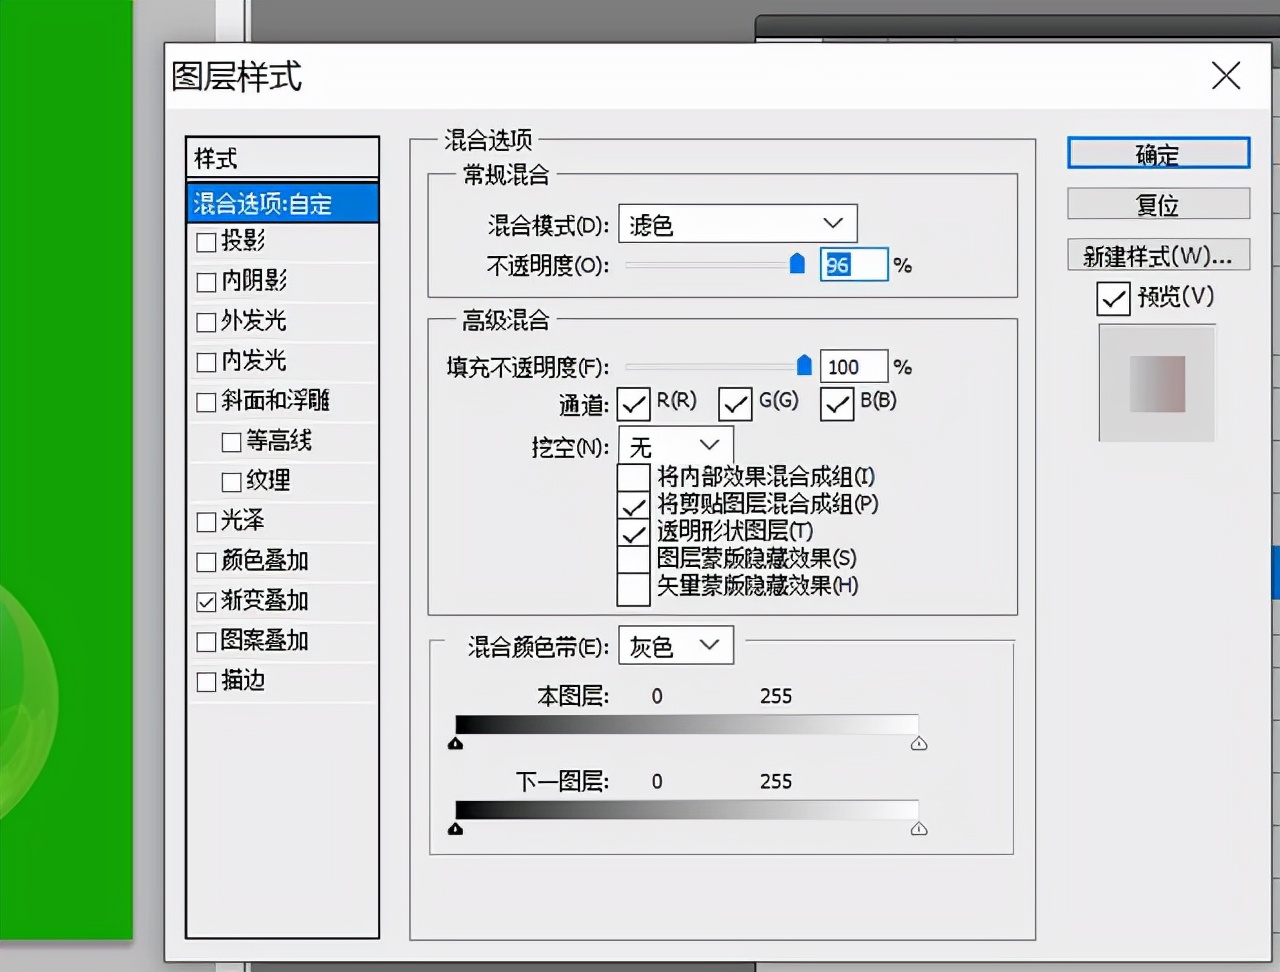The height and width of the screenshot is (972, 1280).
Task: Enable the 描边 (Stroke) style
Action: click(x=207, y=681)
